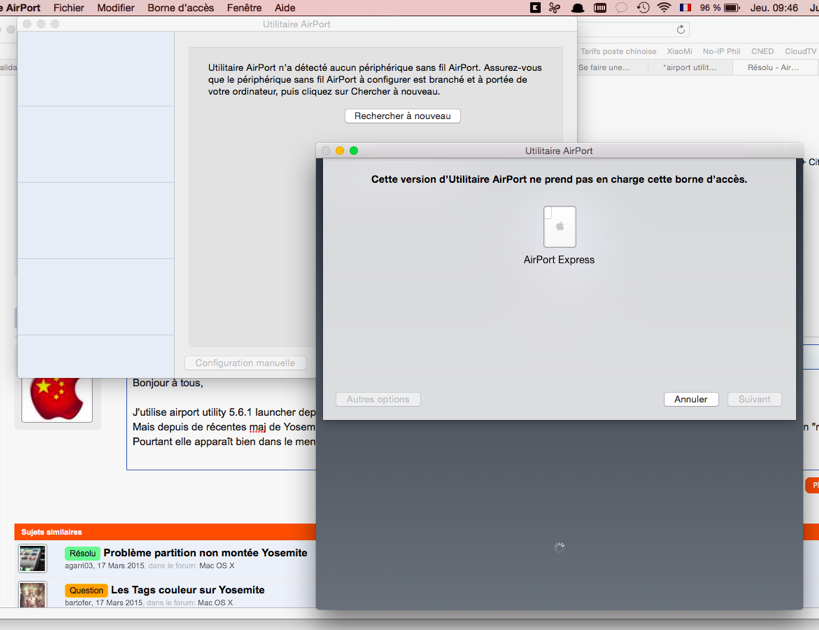Open the Fichier menu

pos(68,8)
